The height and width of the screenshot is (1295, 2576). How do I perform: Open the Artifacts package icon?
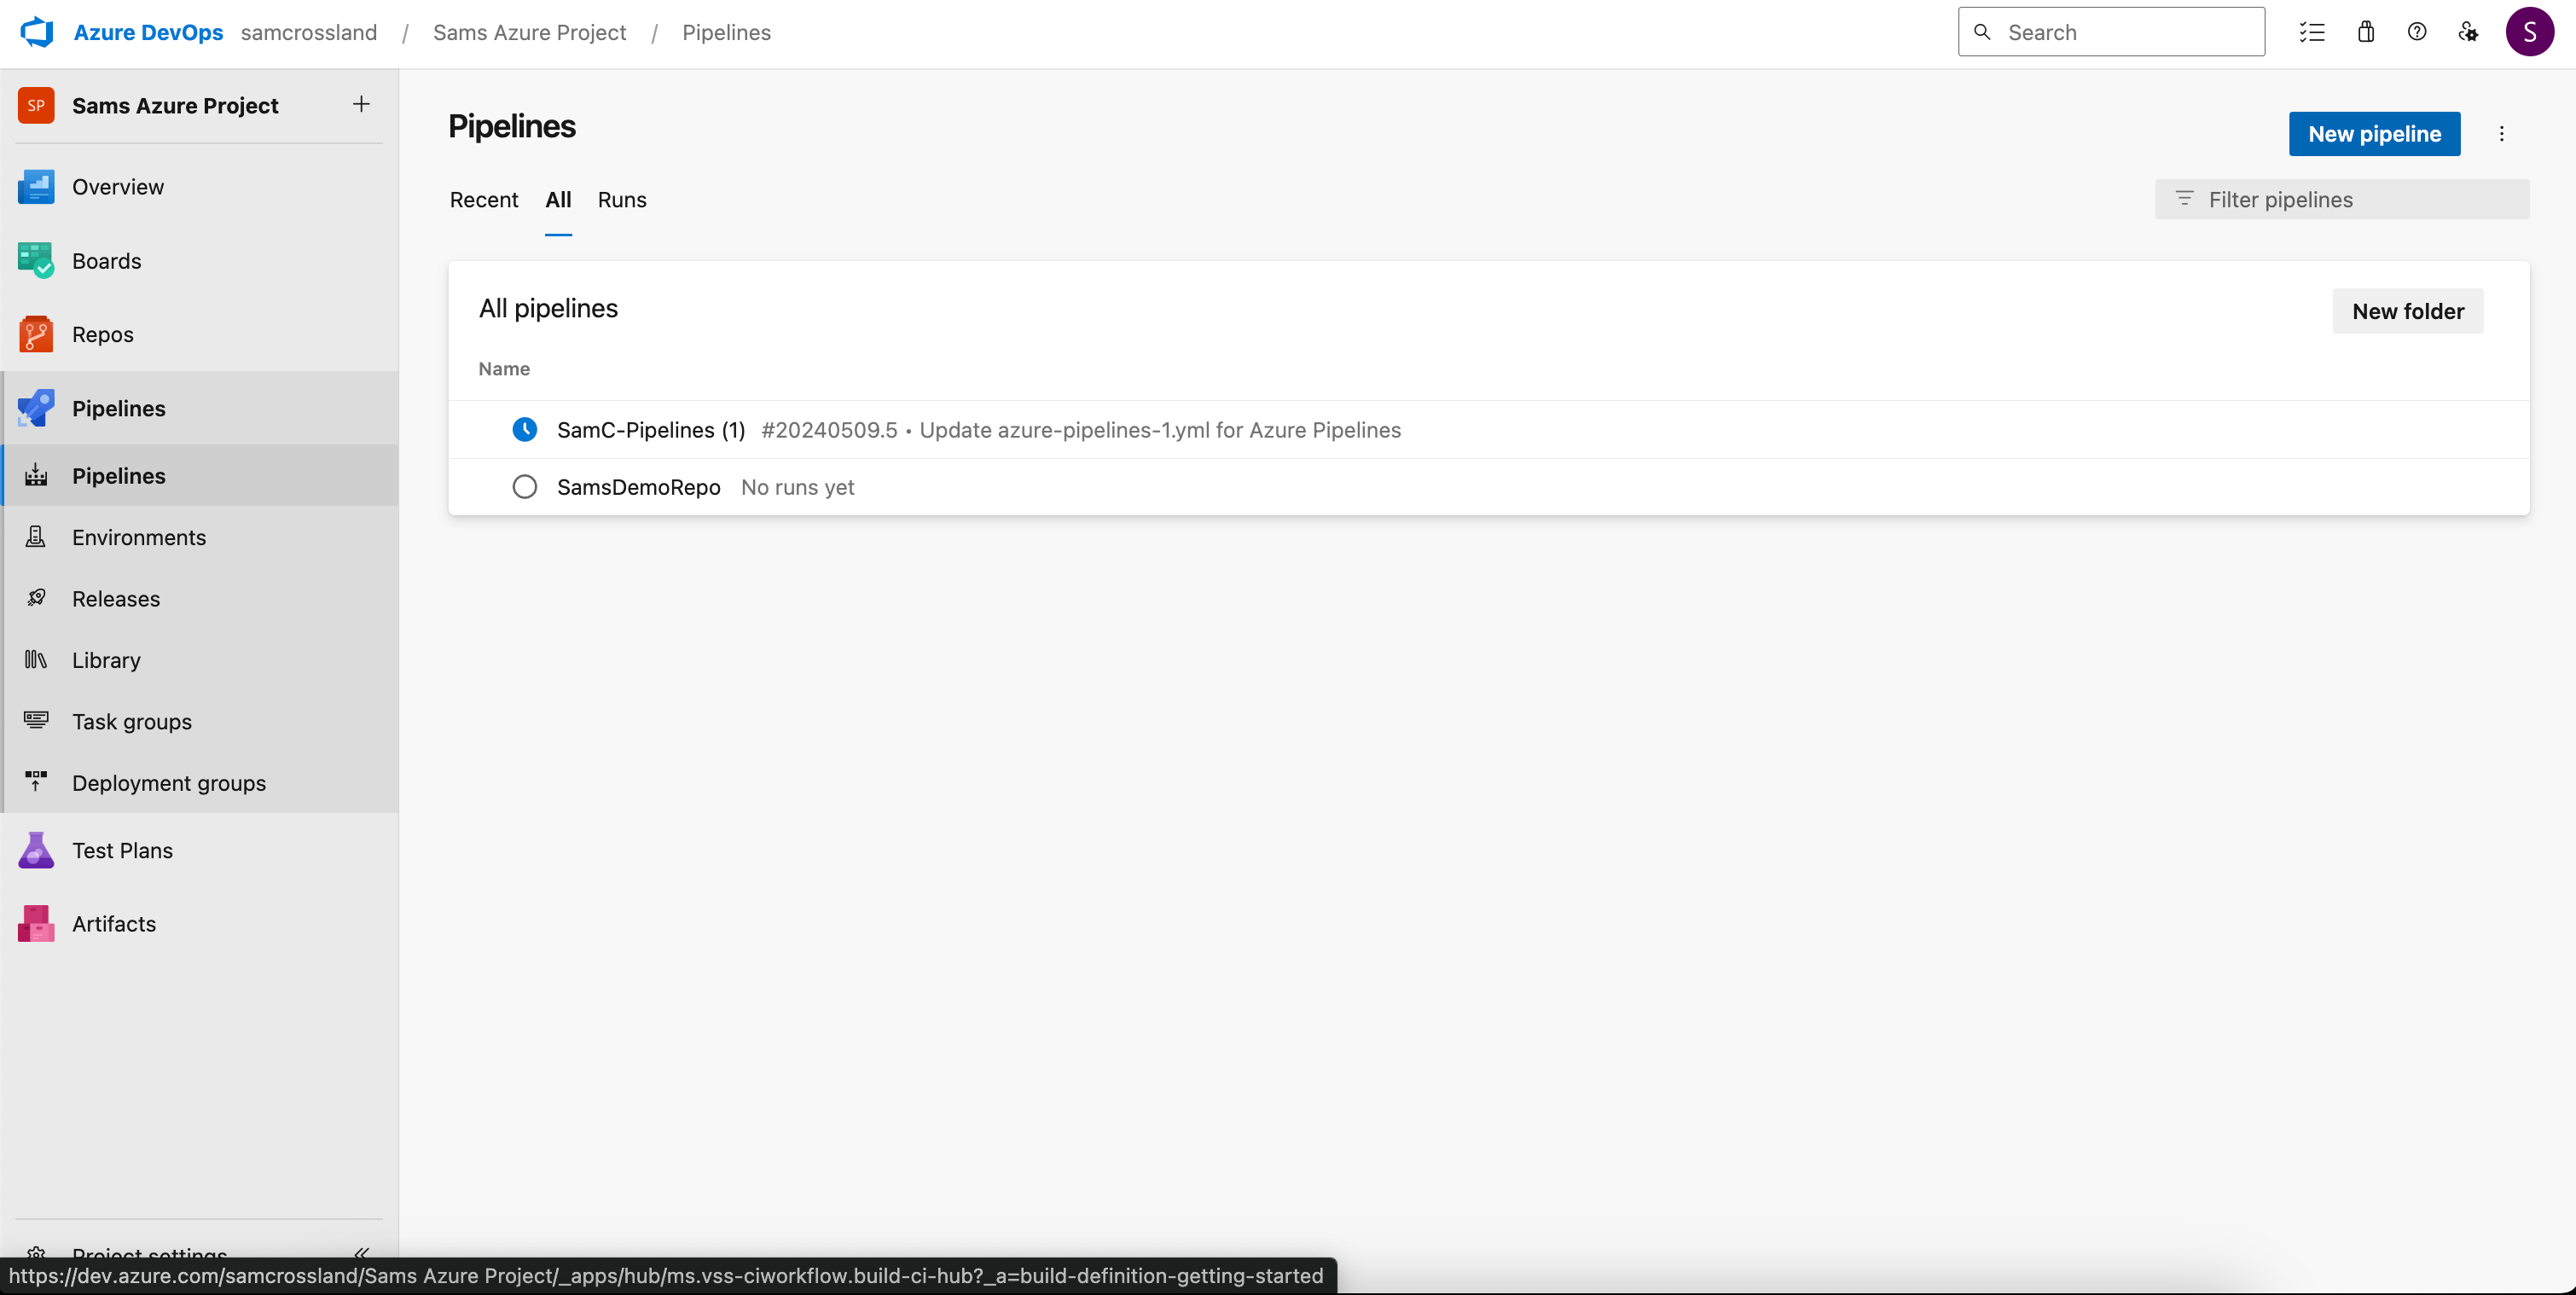(x=36, y=924)
